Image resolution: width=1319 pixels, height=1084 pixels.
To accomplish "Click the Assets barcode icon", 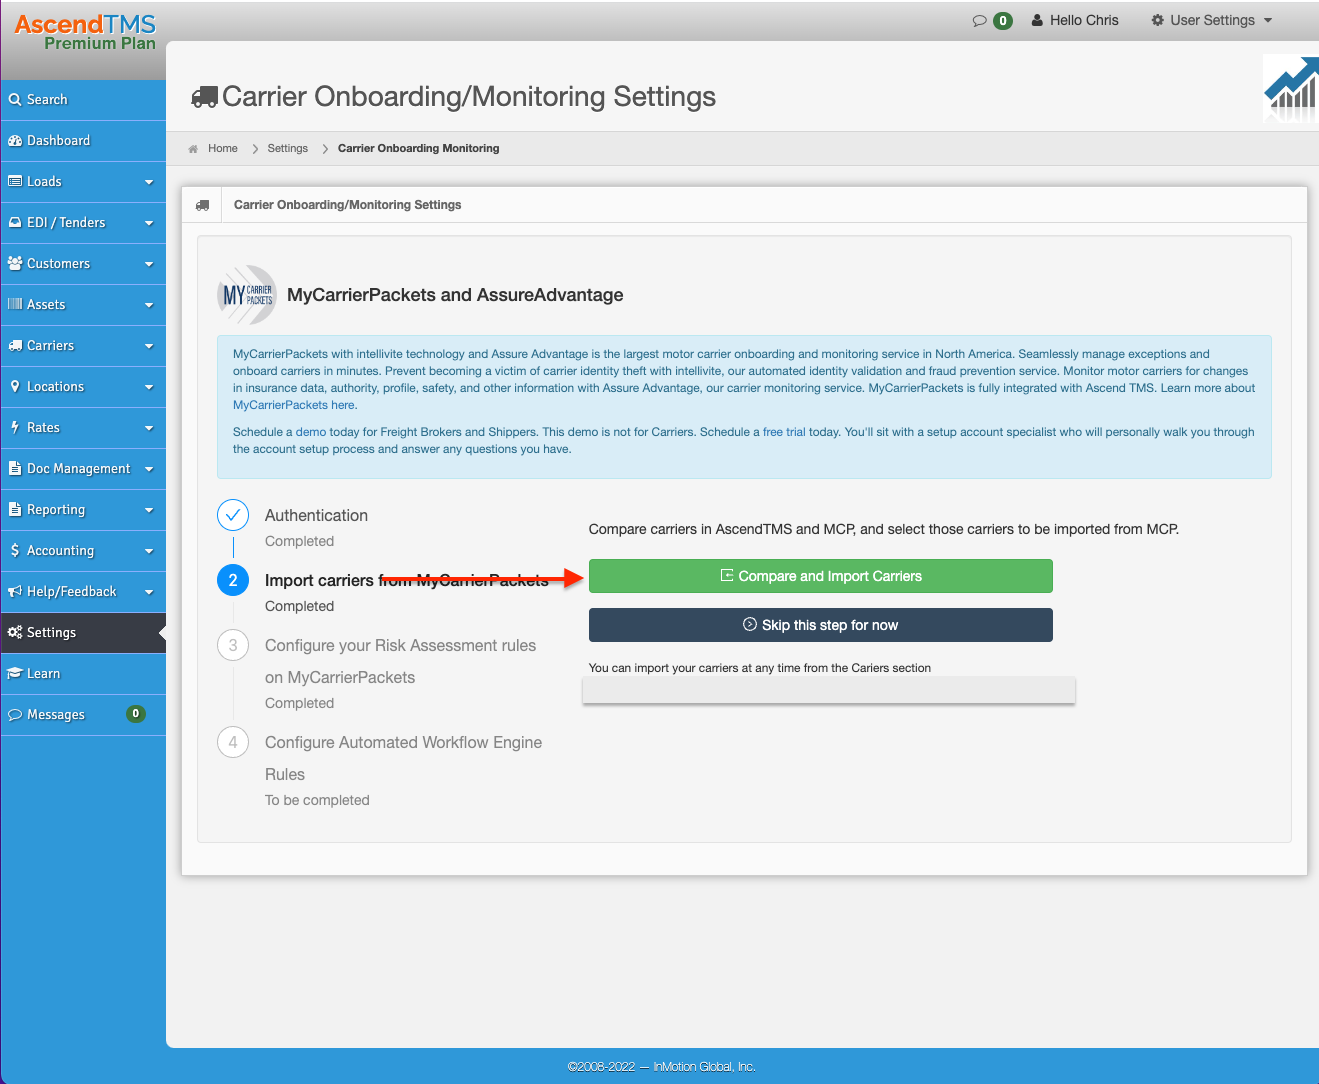I will click(15, 305).
